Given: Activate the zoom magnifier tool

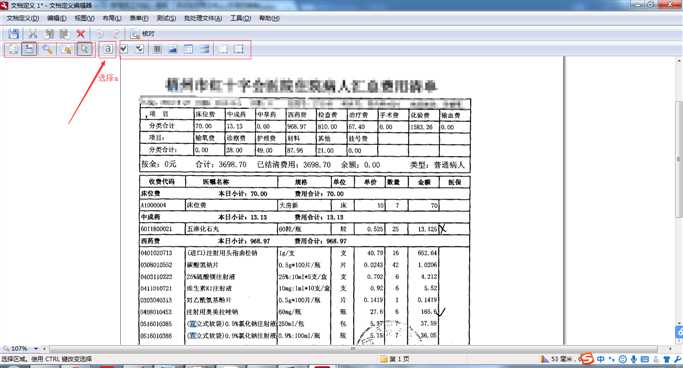Looking at the screenshot, I should tap(85, 49).
